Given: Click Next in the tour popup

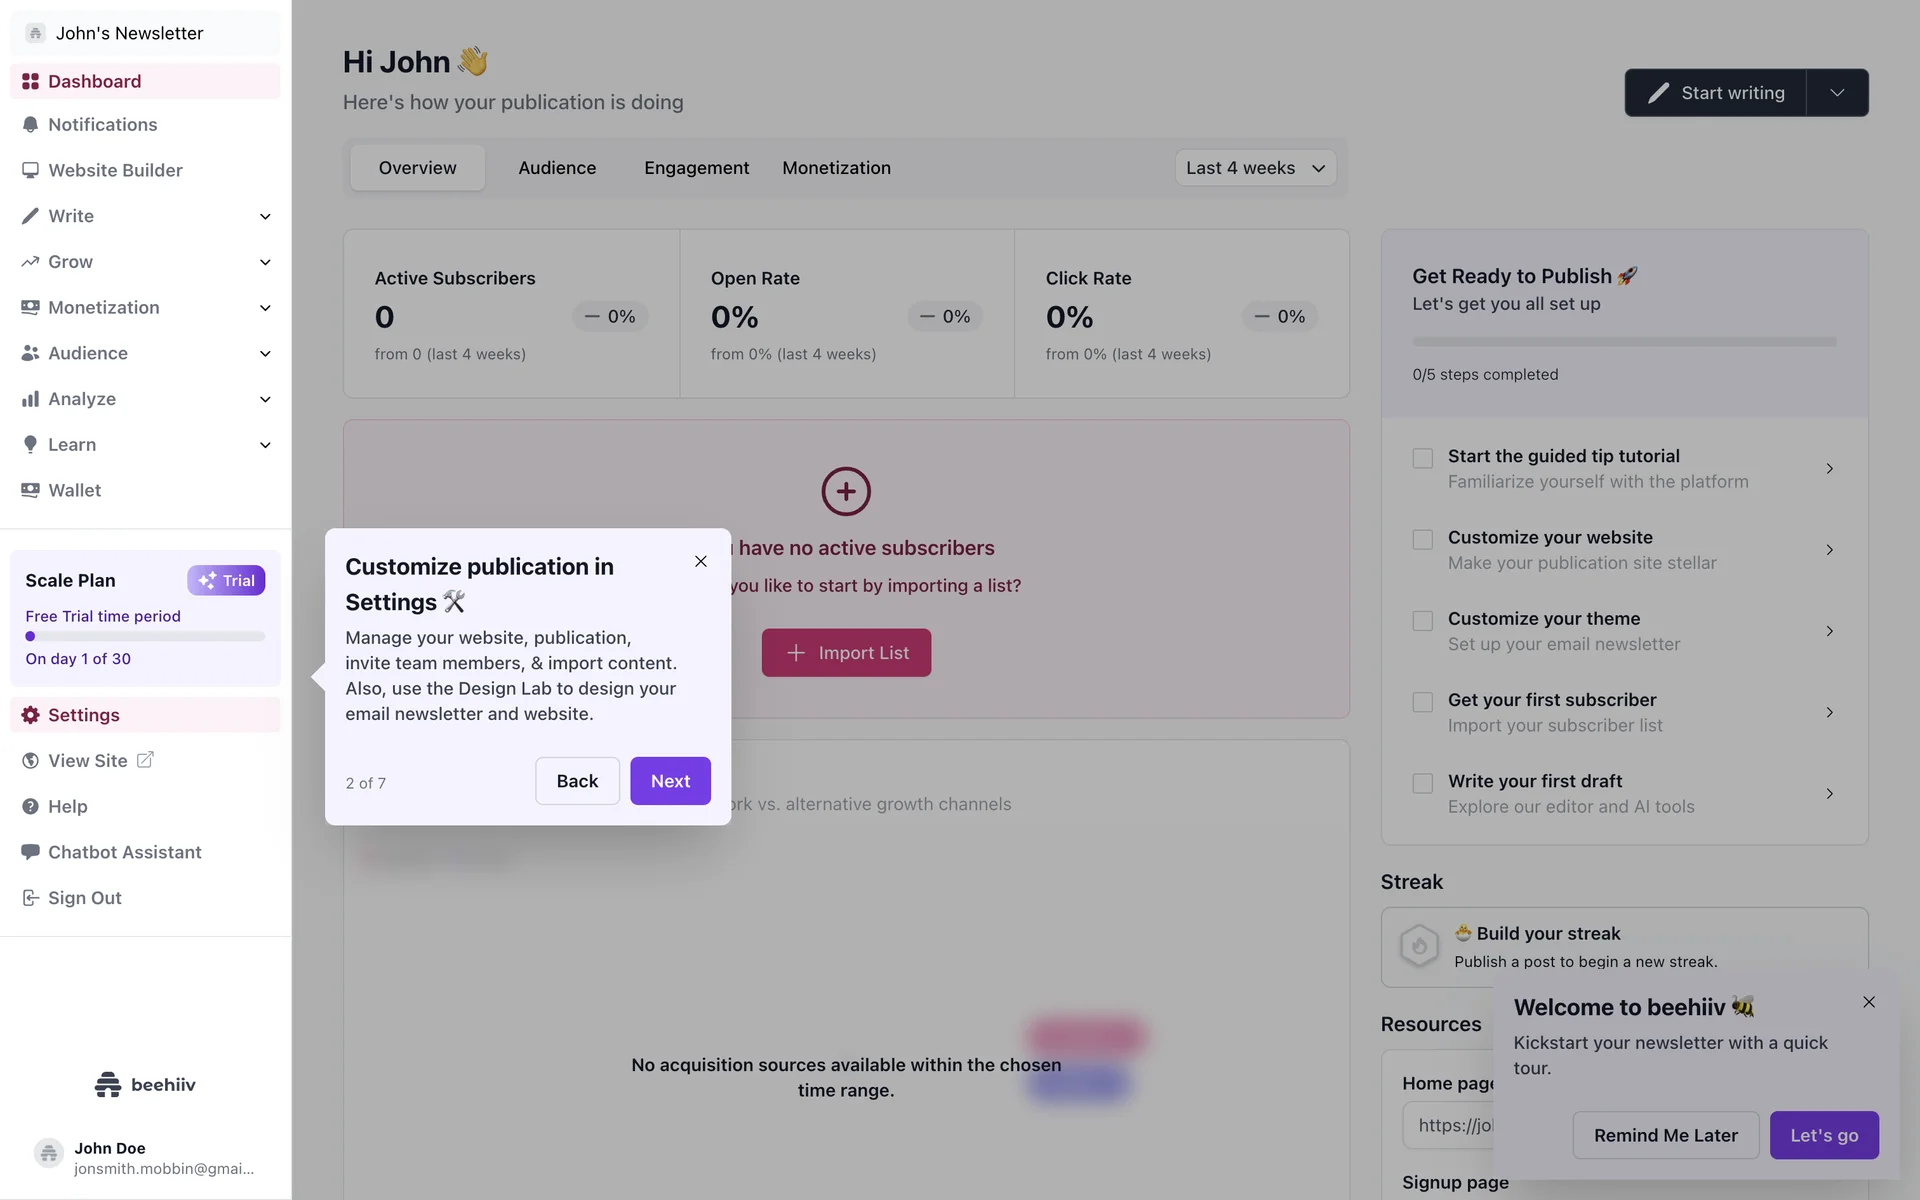Looking at the screenshot, I should (x=670, y=781).
